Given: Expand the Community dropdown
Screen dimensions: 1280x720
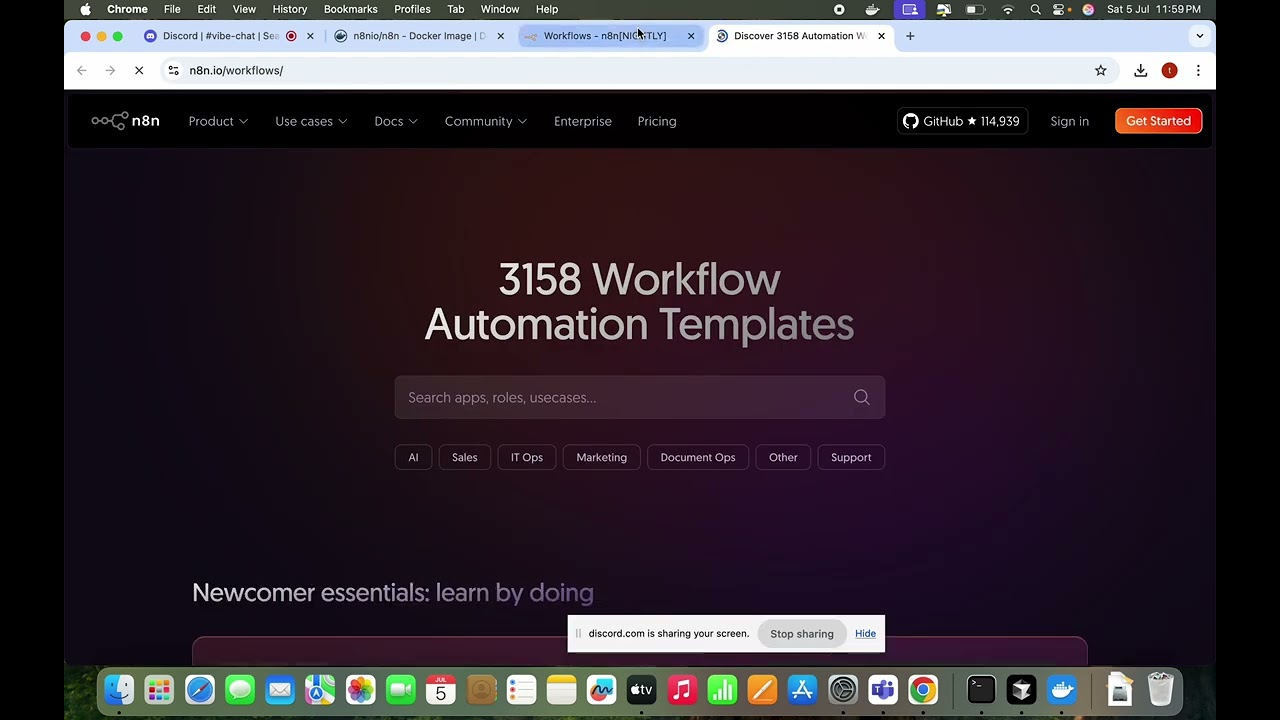Looking at the screenshot, I should pyautogui.click(x=486, y=121).
